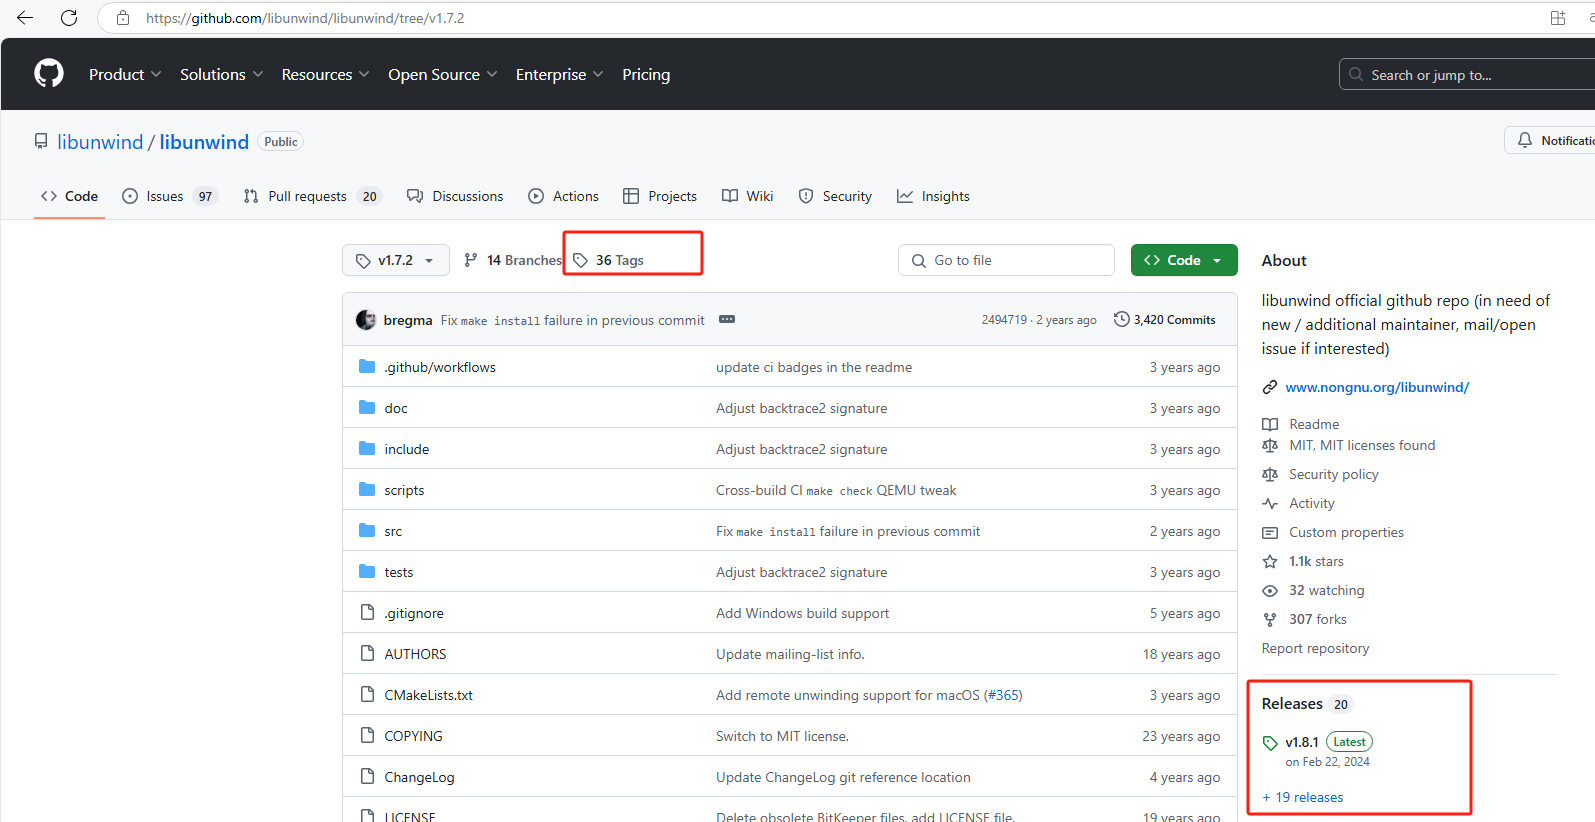View the 36 Tags link
The width and height of the screenshot is (1595, 822).
coord(608,260)
